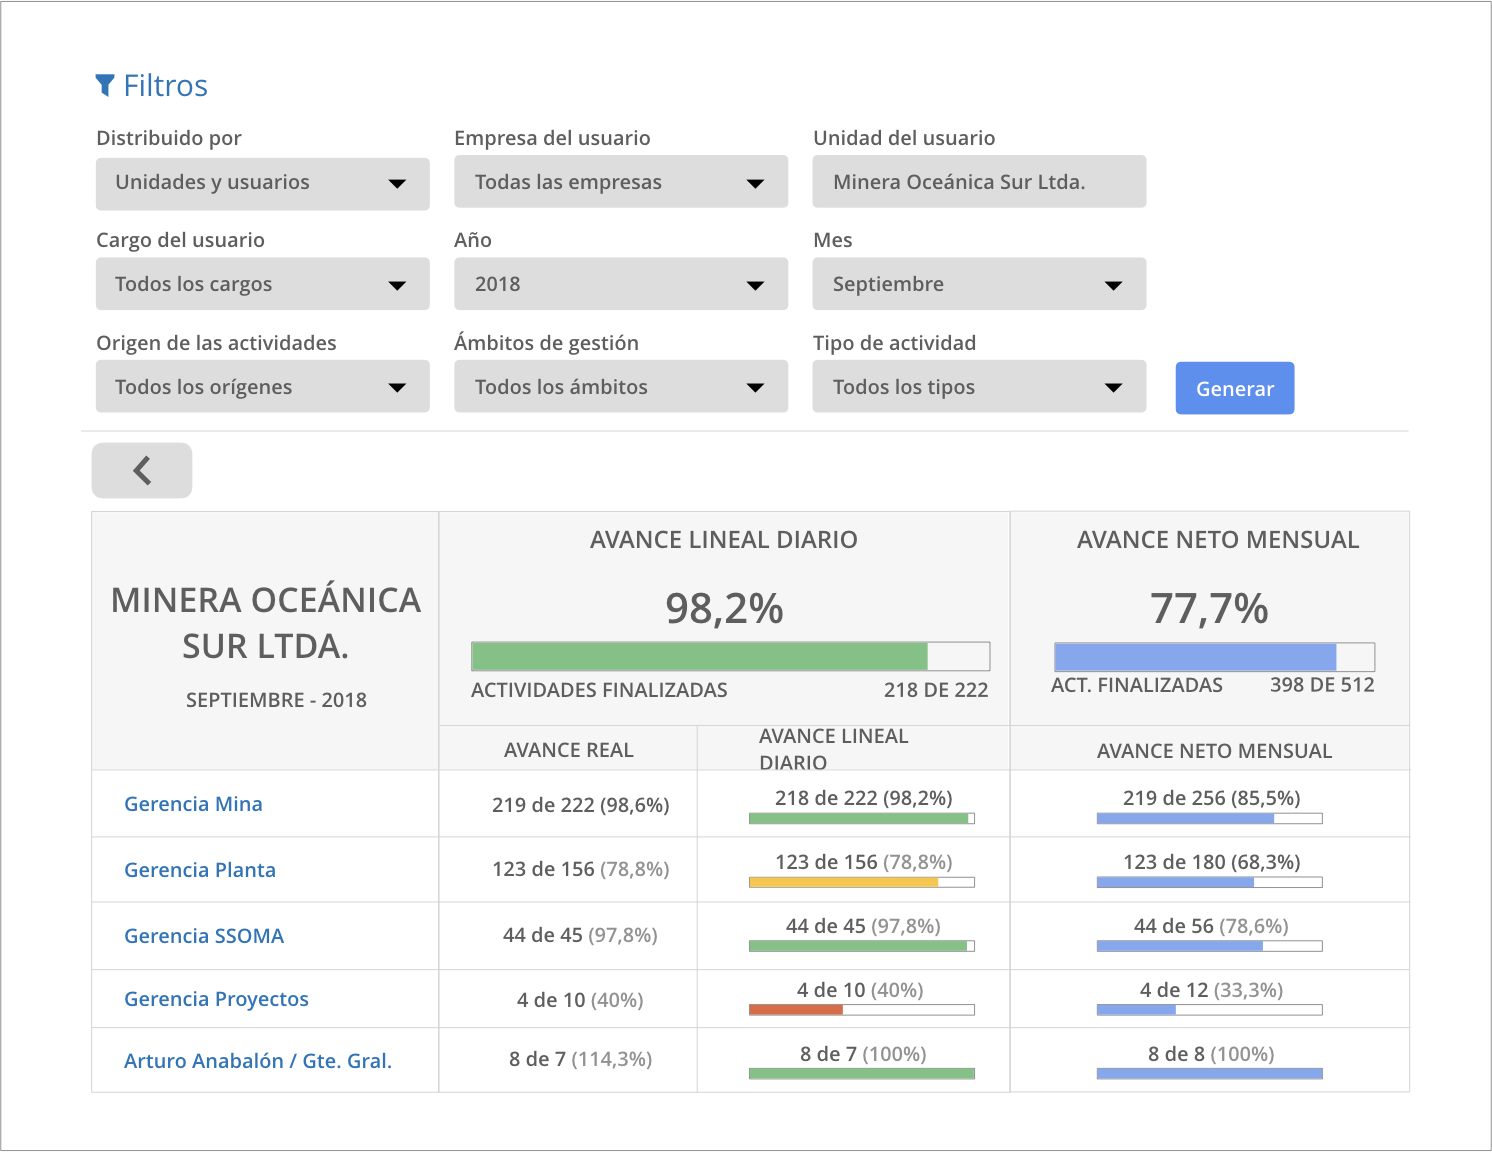This screenshot has height=1152, width=1492.
Task: Open the Gerencia SSOMA link
Action: (204, 936)
